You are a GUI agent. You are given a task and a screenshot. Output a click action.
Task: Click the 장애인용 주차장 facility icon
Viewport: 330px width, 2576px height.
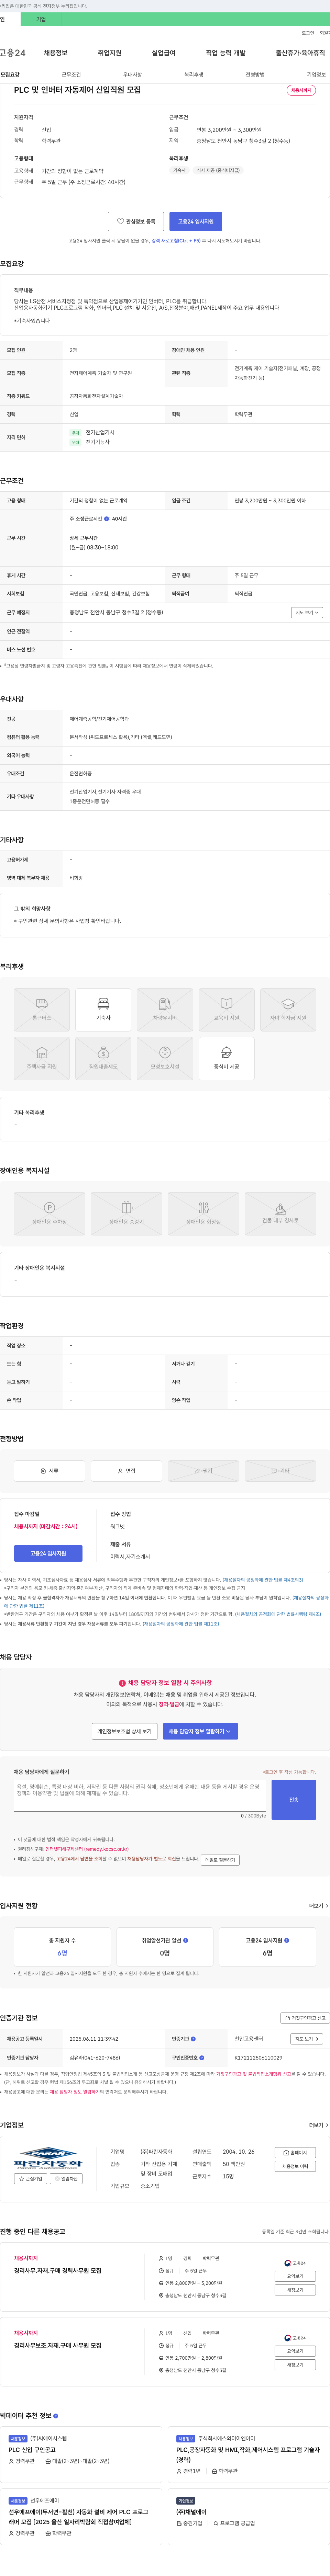click(x=49, y=1213)
